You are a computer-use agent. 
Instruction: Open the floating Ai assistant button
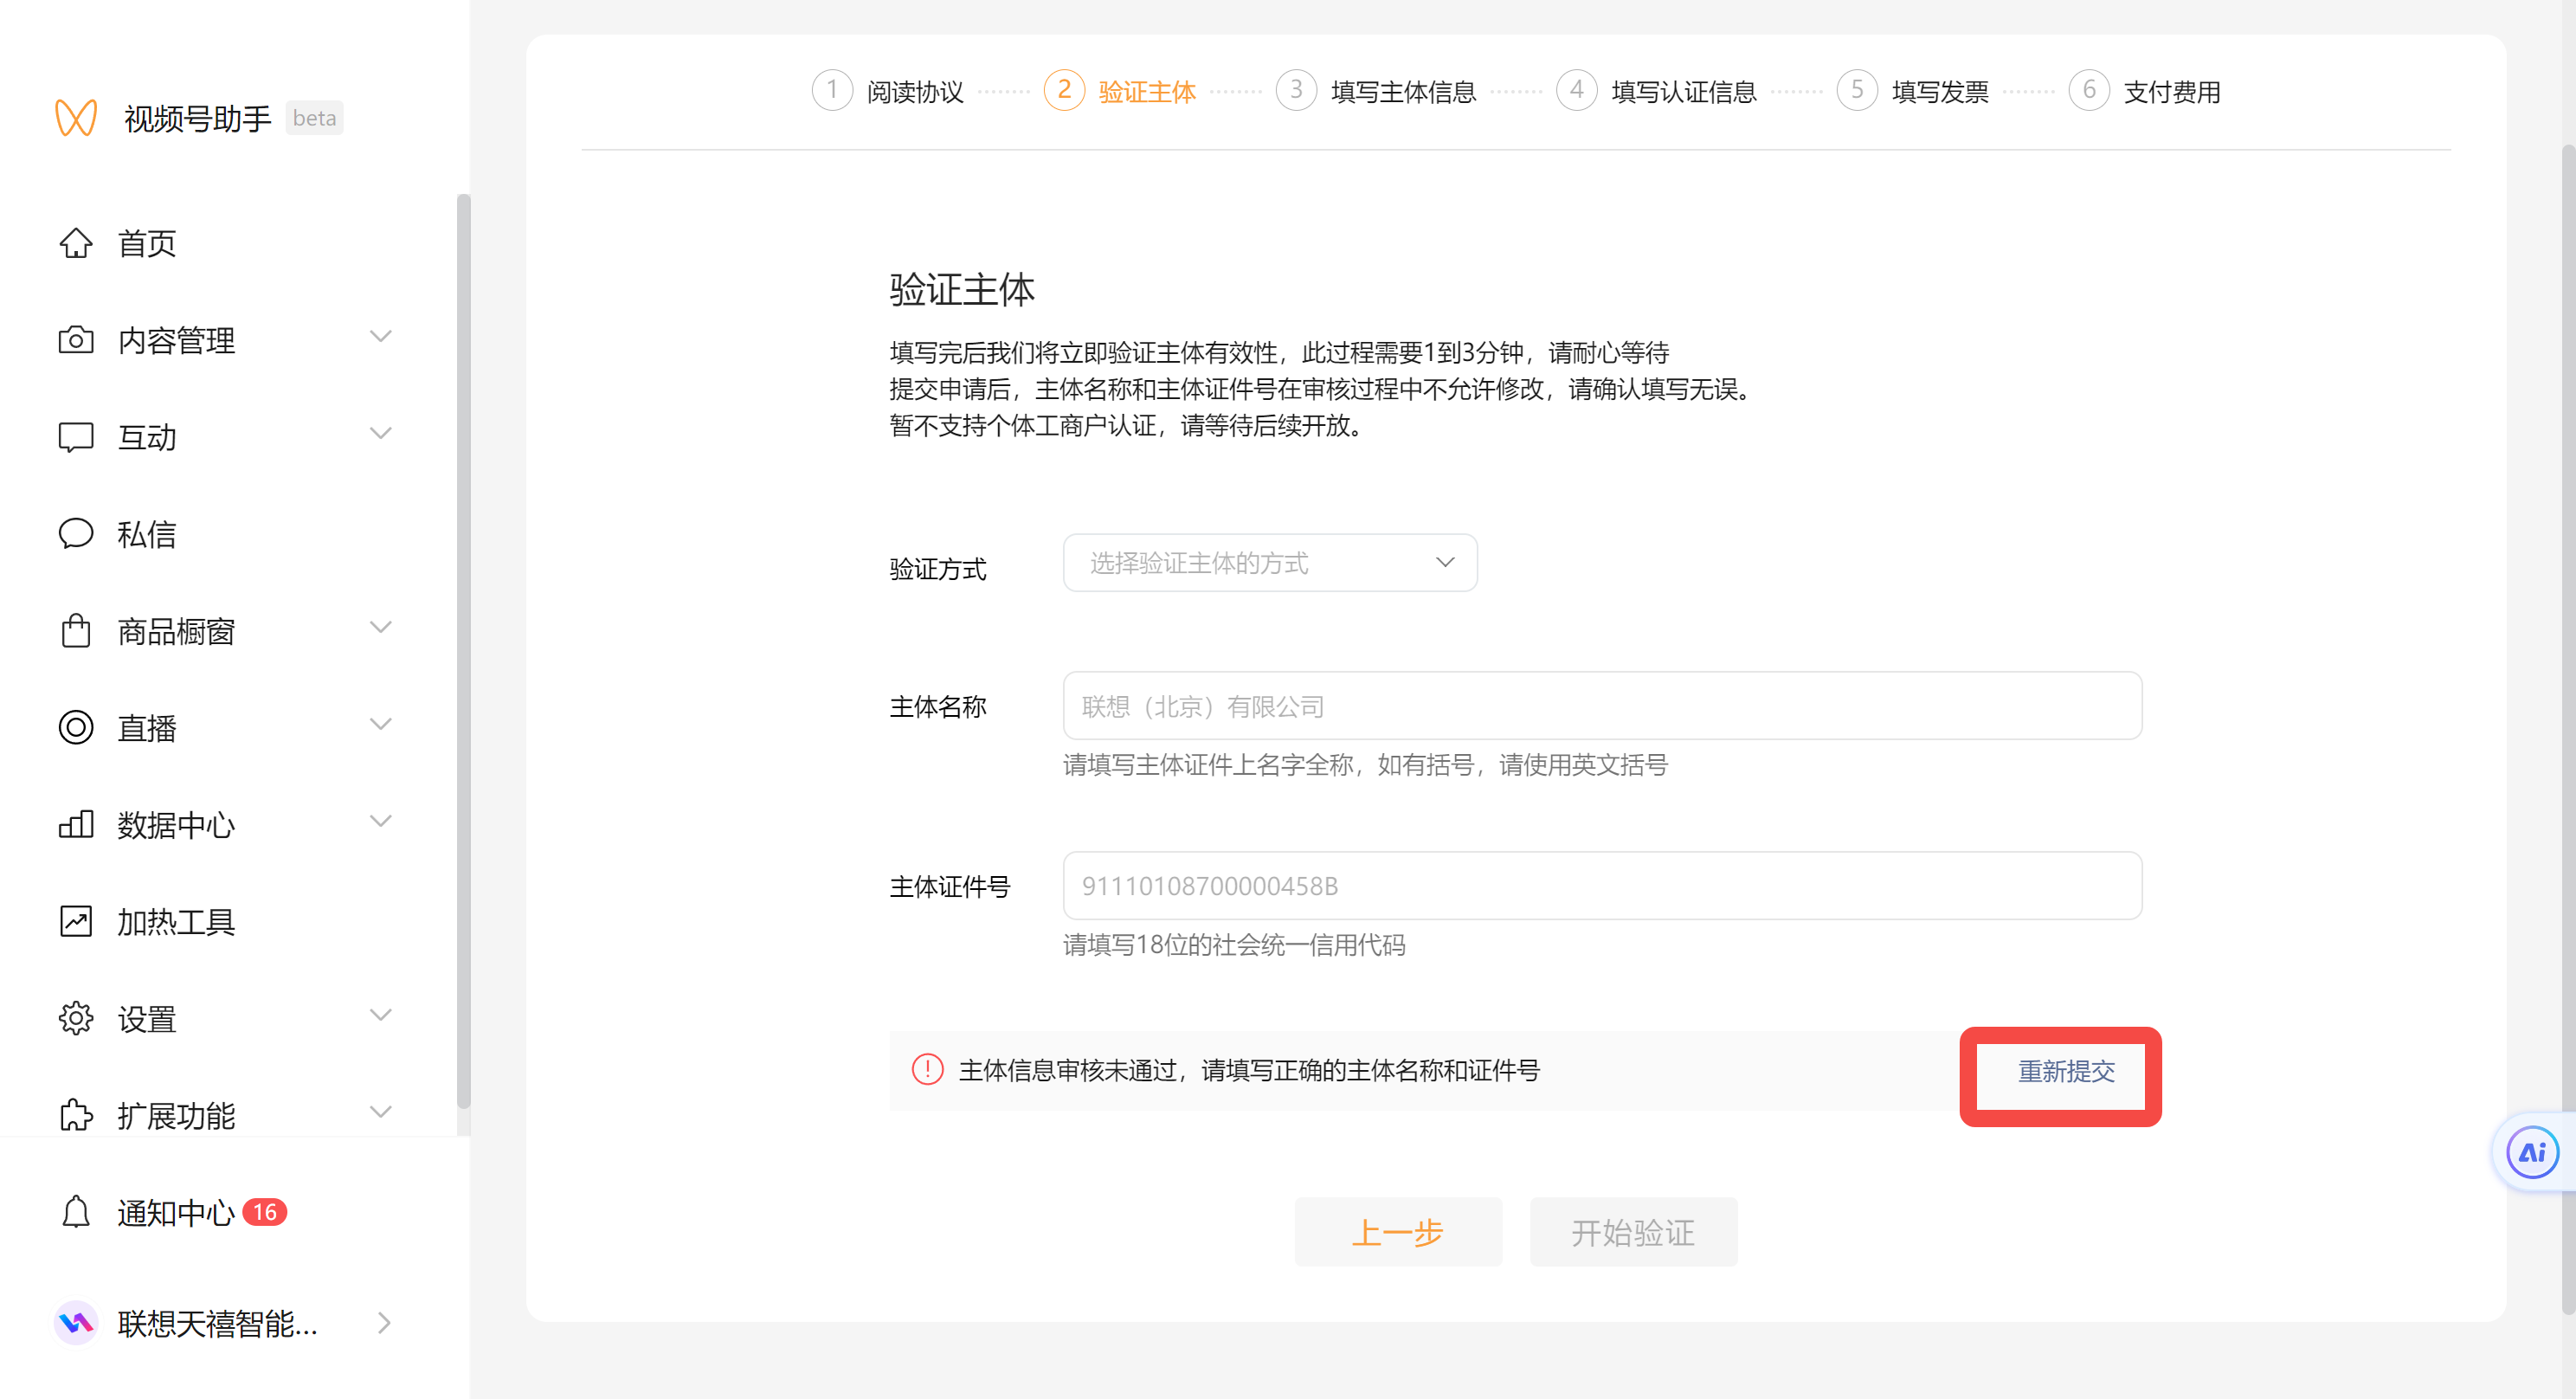(x=2531, y=1153)
